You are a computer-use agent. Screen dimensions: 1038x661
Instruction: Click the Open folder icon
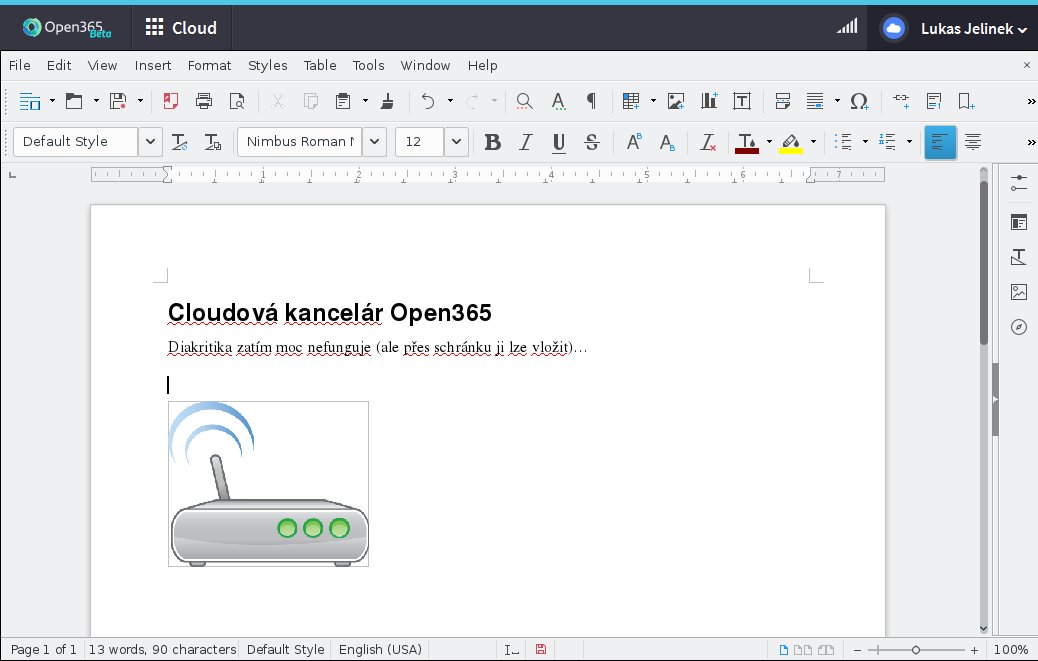point(73,101)
